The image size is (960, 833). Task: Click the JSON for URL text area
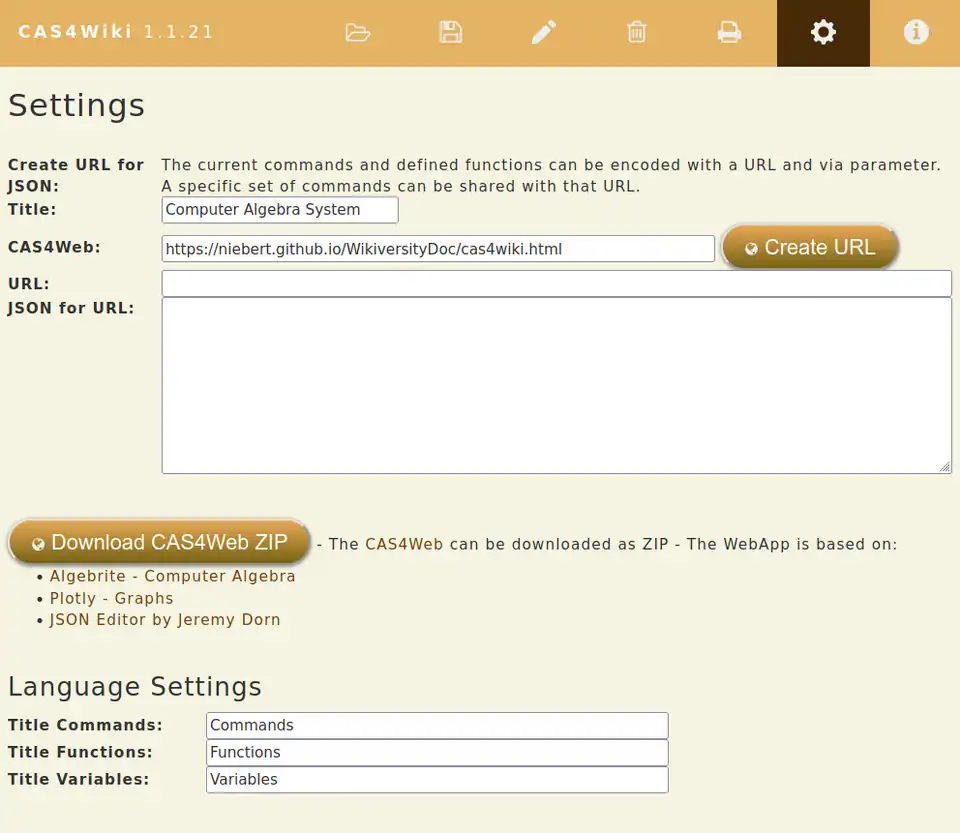(556, 384)
